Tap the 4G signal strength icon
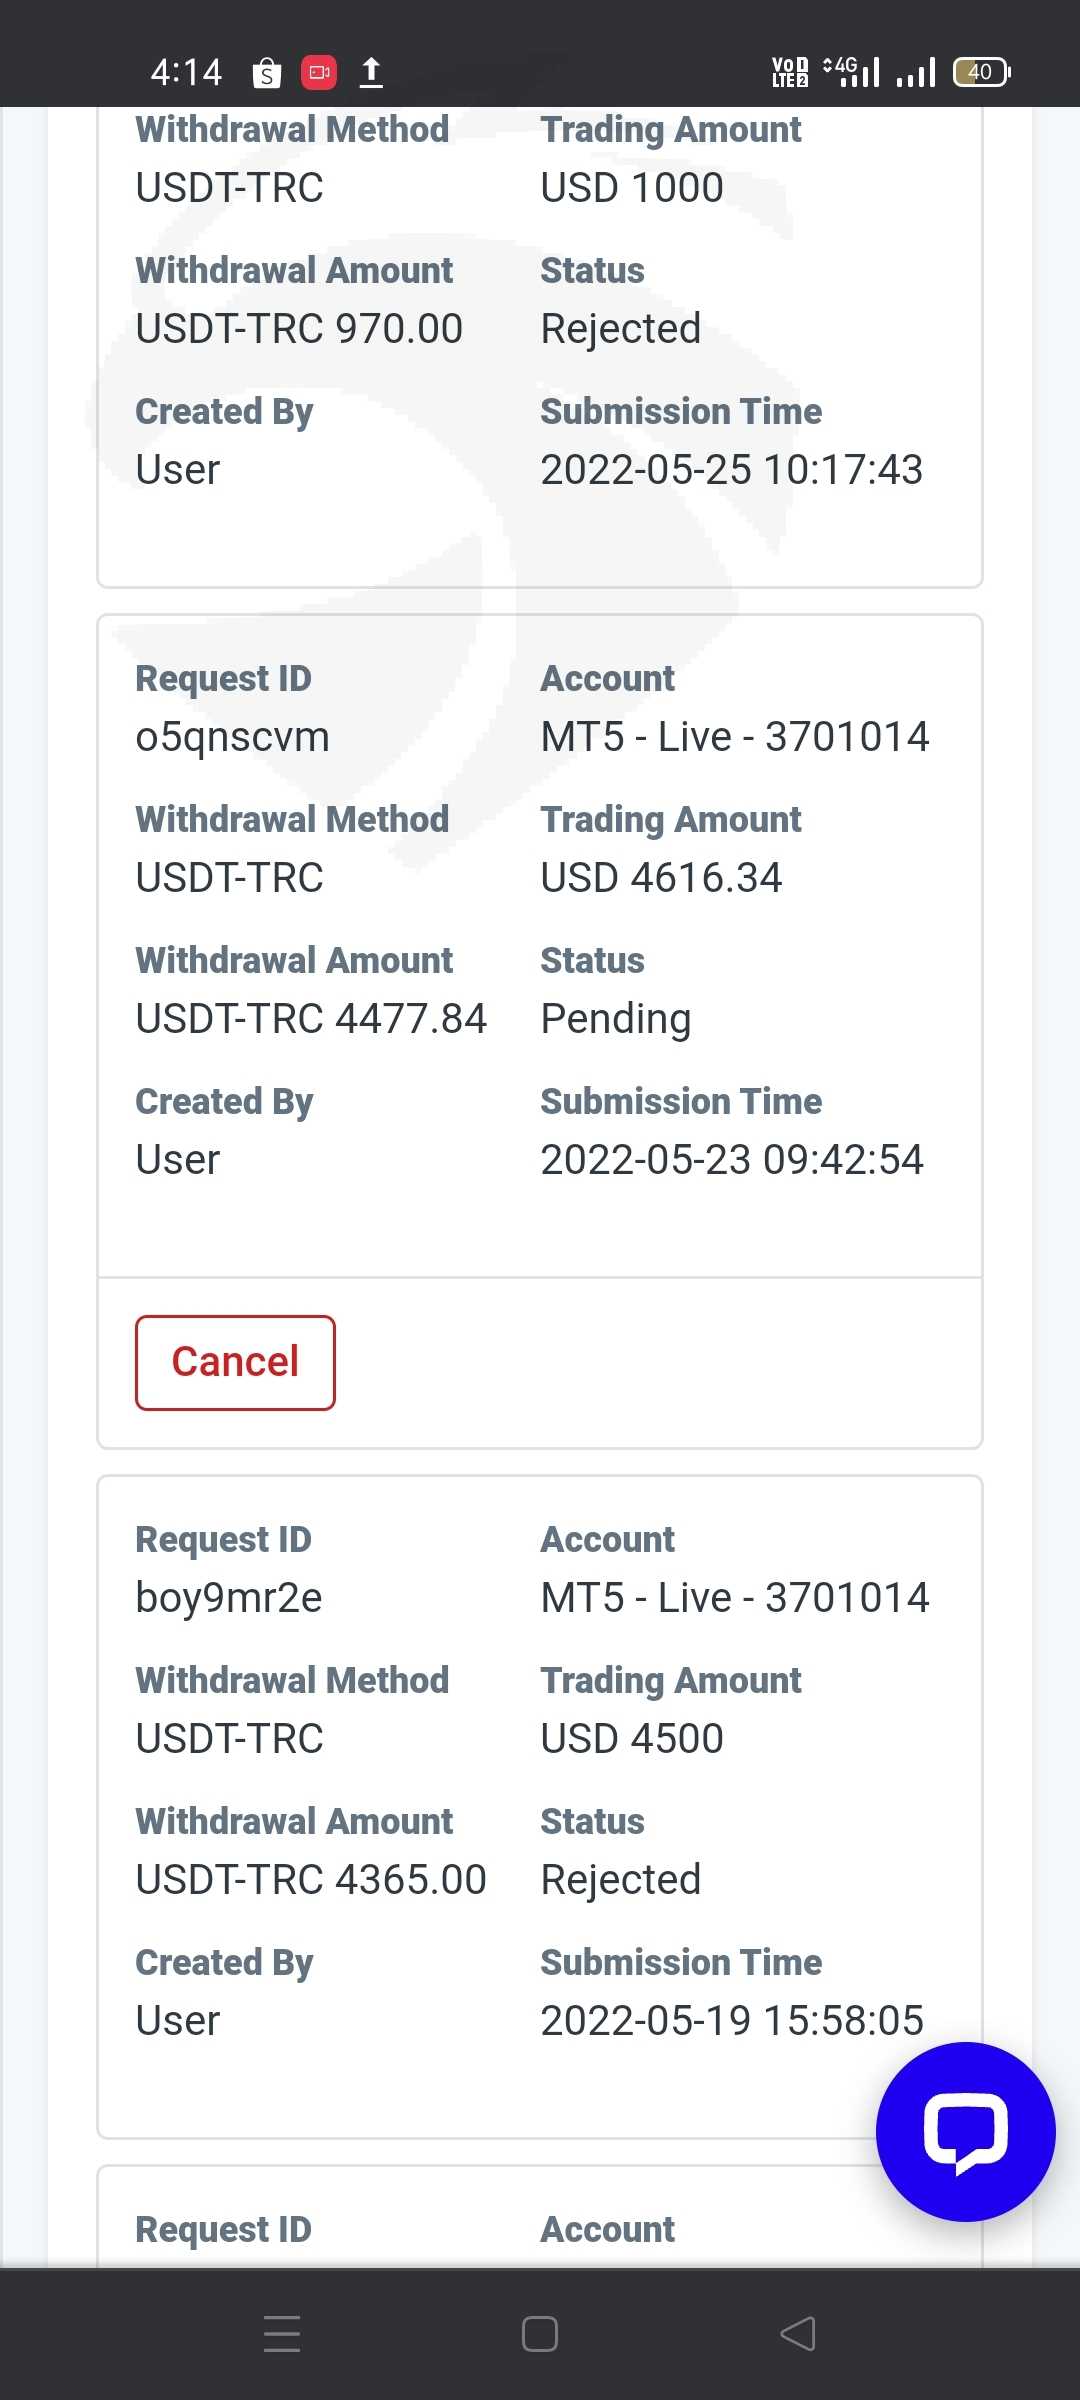 point(851,72)
